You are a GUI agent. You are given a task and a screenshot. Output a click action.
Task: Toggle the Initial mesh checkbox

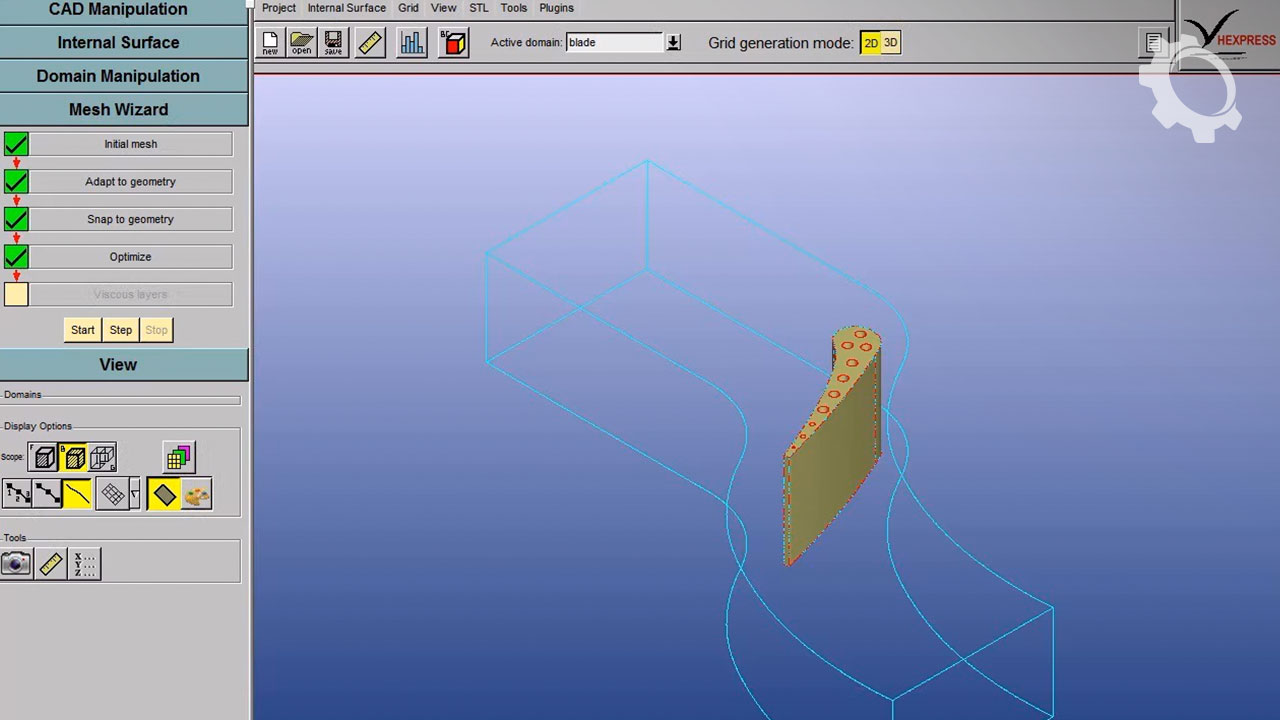(16, 144)
